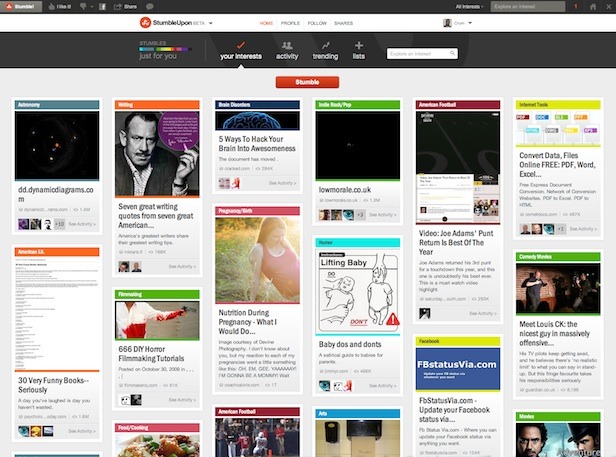
Task: Open the Lifting Baby cartoon image
Action: tap(358, 292)
